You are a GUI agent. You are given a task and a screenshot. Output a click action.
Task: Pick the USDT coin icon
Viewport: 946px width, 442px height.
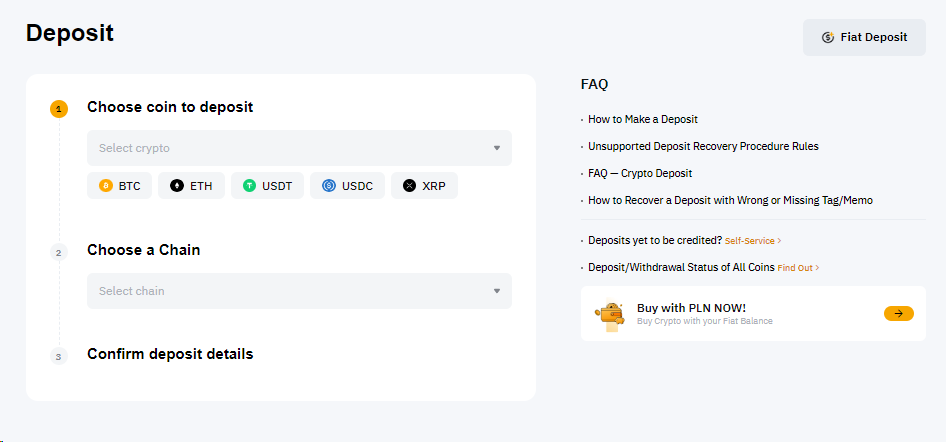click(250, 186)
